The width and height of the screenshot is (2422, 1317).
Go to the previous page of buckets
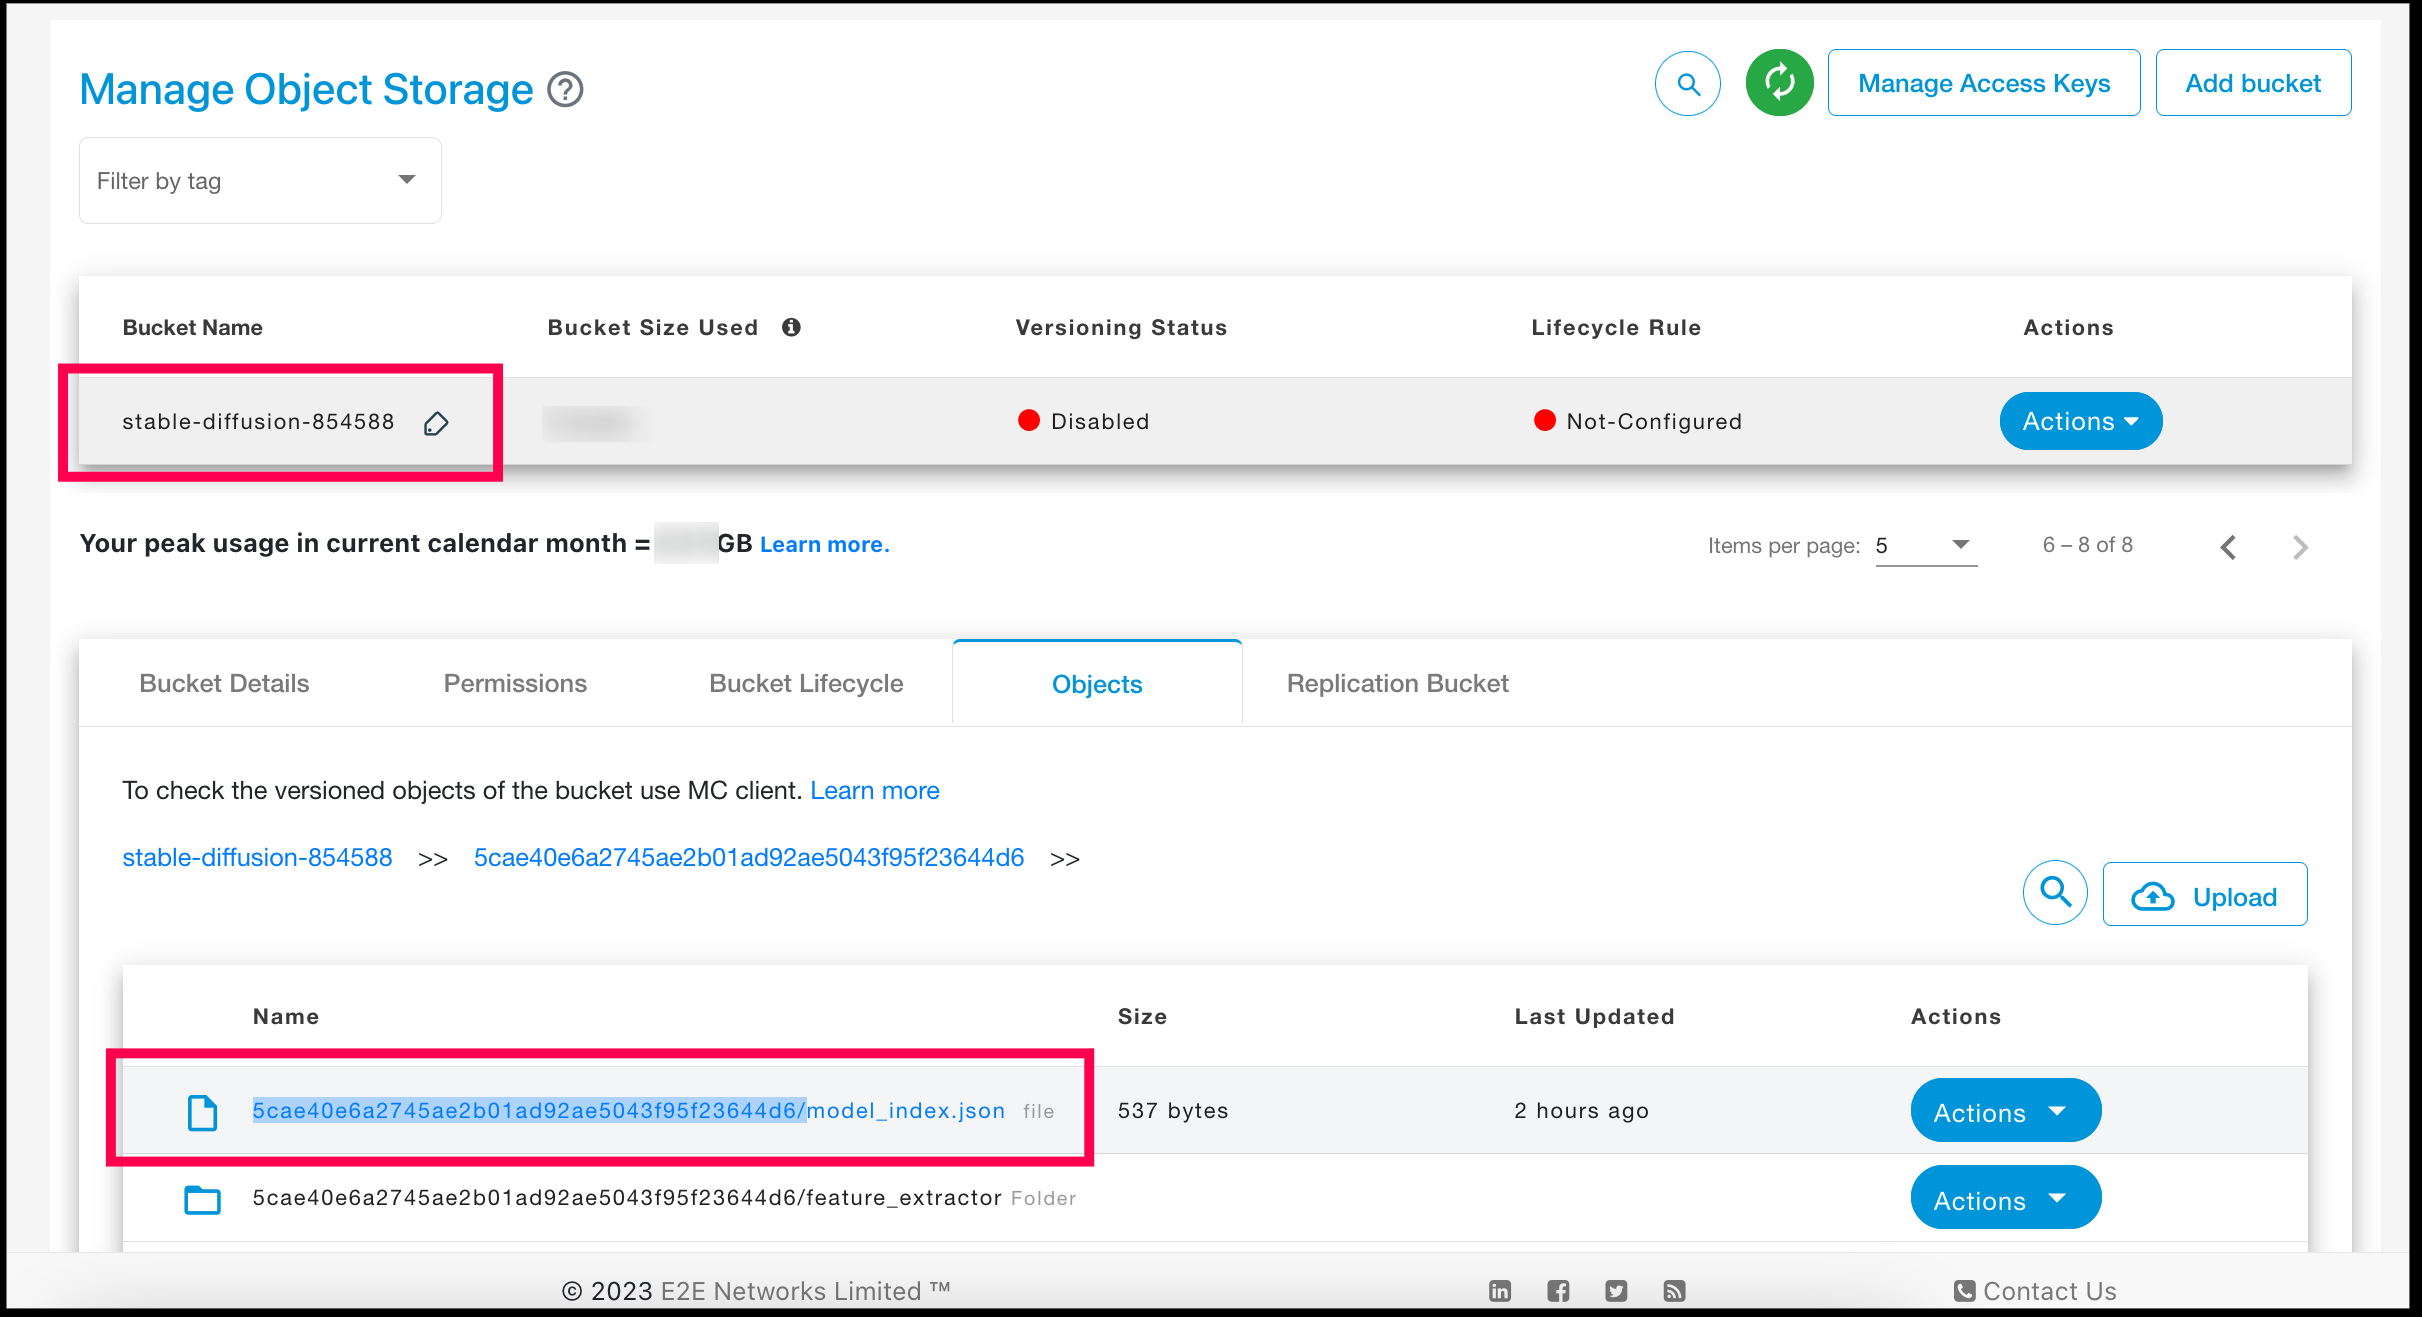coord(2228,547)
